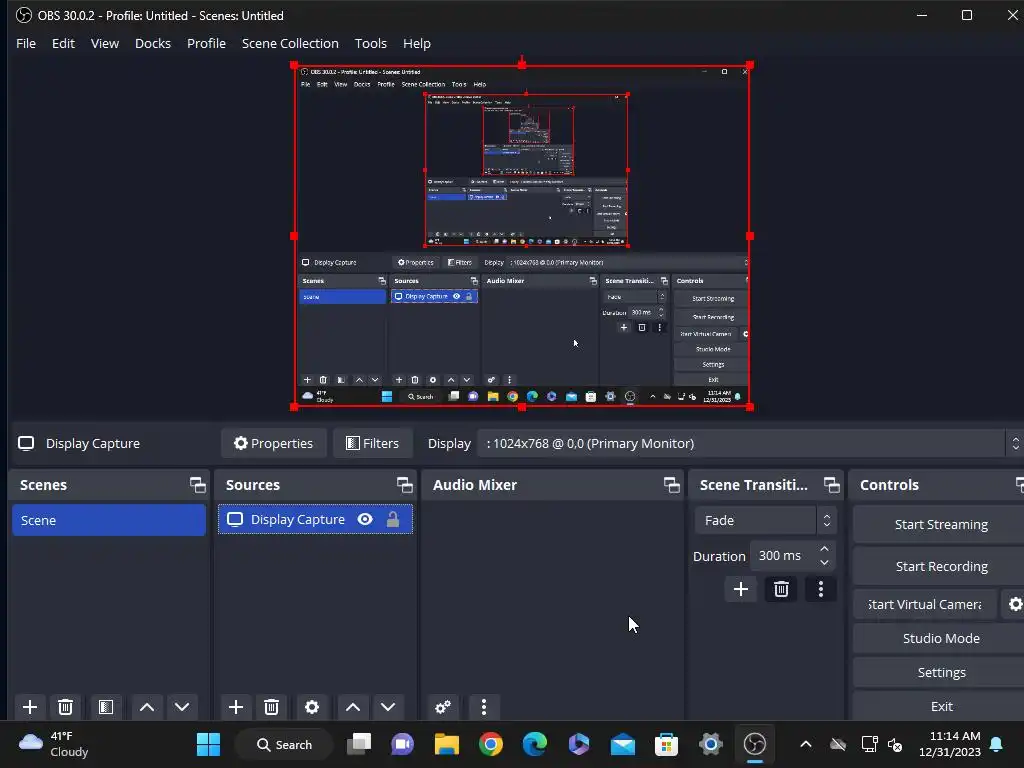Open scene filters icon in Scenes dock
Image resolution: width=1024 pixels, height=768 pixels.
click(106, 707)
